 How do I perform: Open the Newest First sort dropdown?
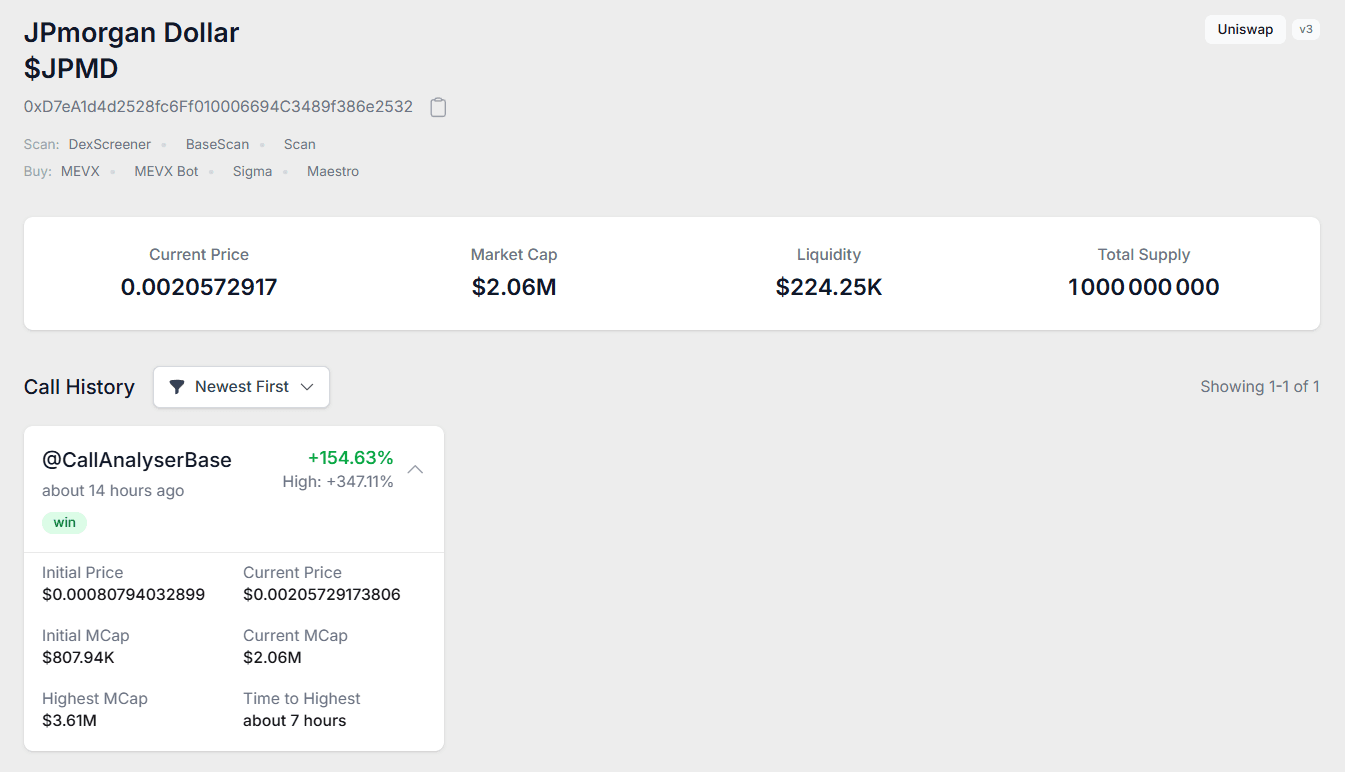(241, 387)
